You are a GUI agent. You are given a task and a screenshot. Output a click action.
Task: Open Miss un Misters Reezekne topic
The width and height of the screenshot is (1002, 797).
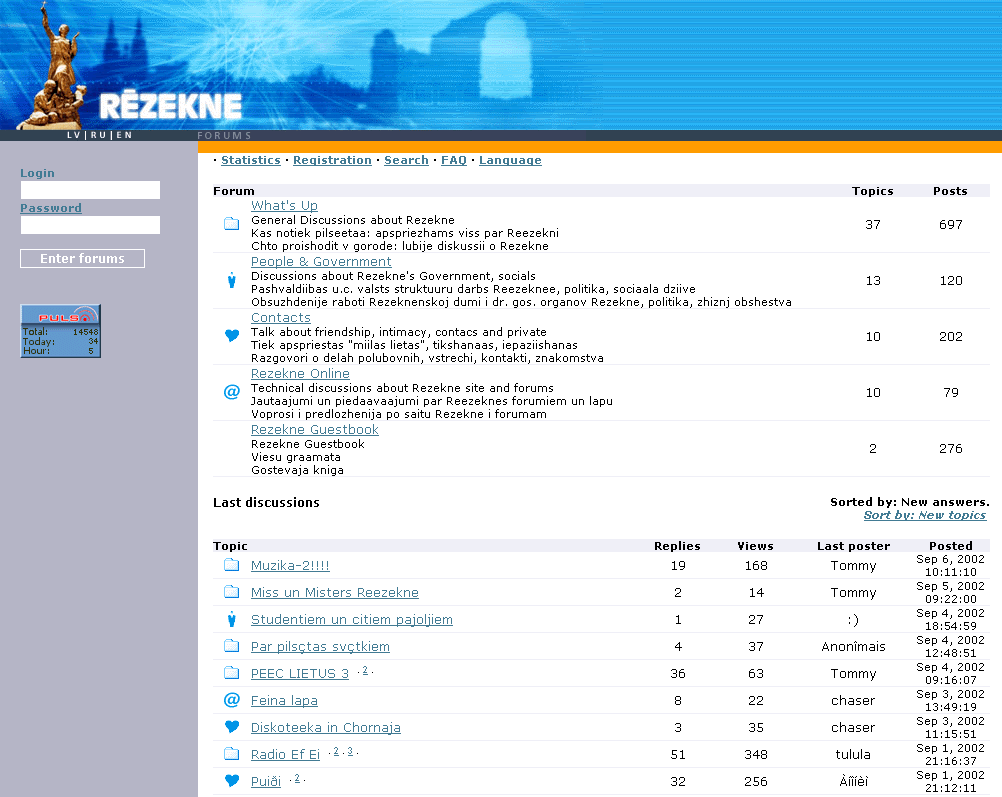[335, 592]
